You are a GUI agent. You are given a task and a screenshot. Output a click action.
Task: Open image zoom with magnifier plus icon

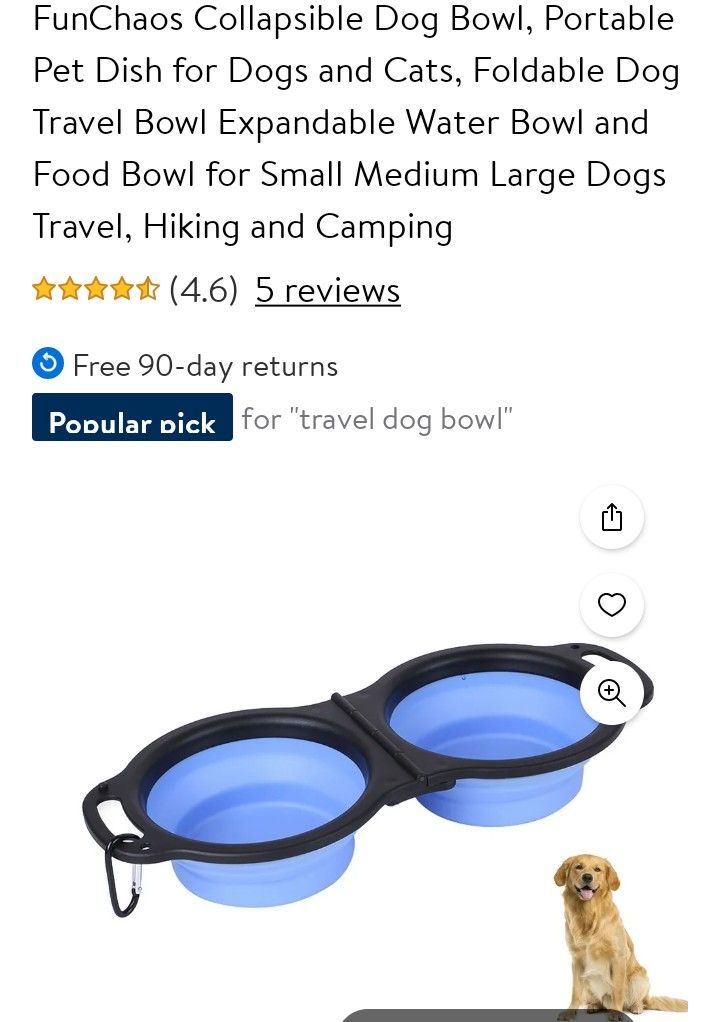click(612, 692)
